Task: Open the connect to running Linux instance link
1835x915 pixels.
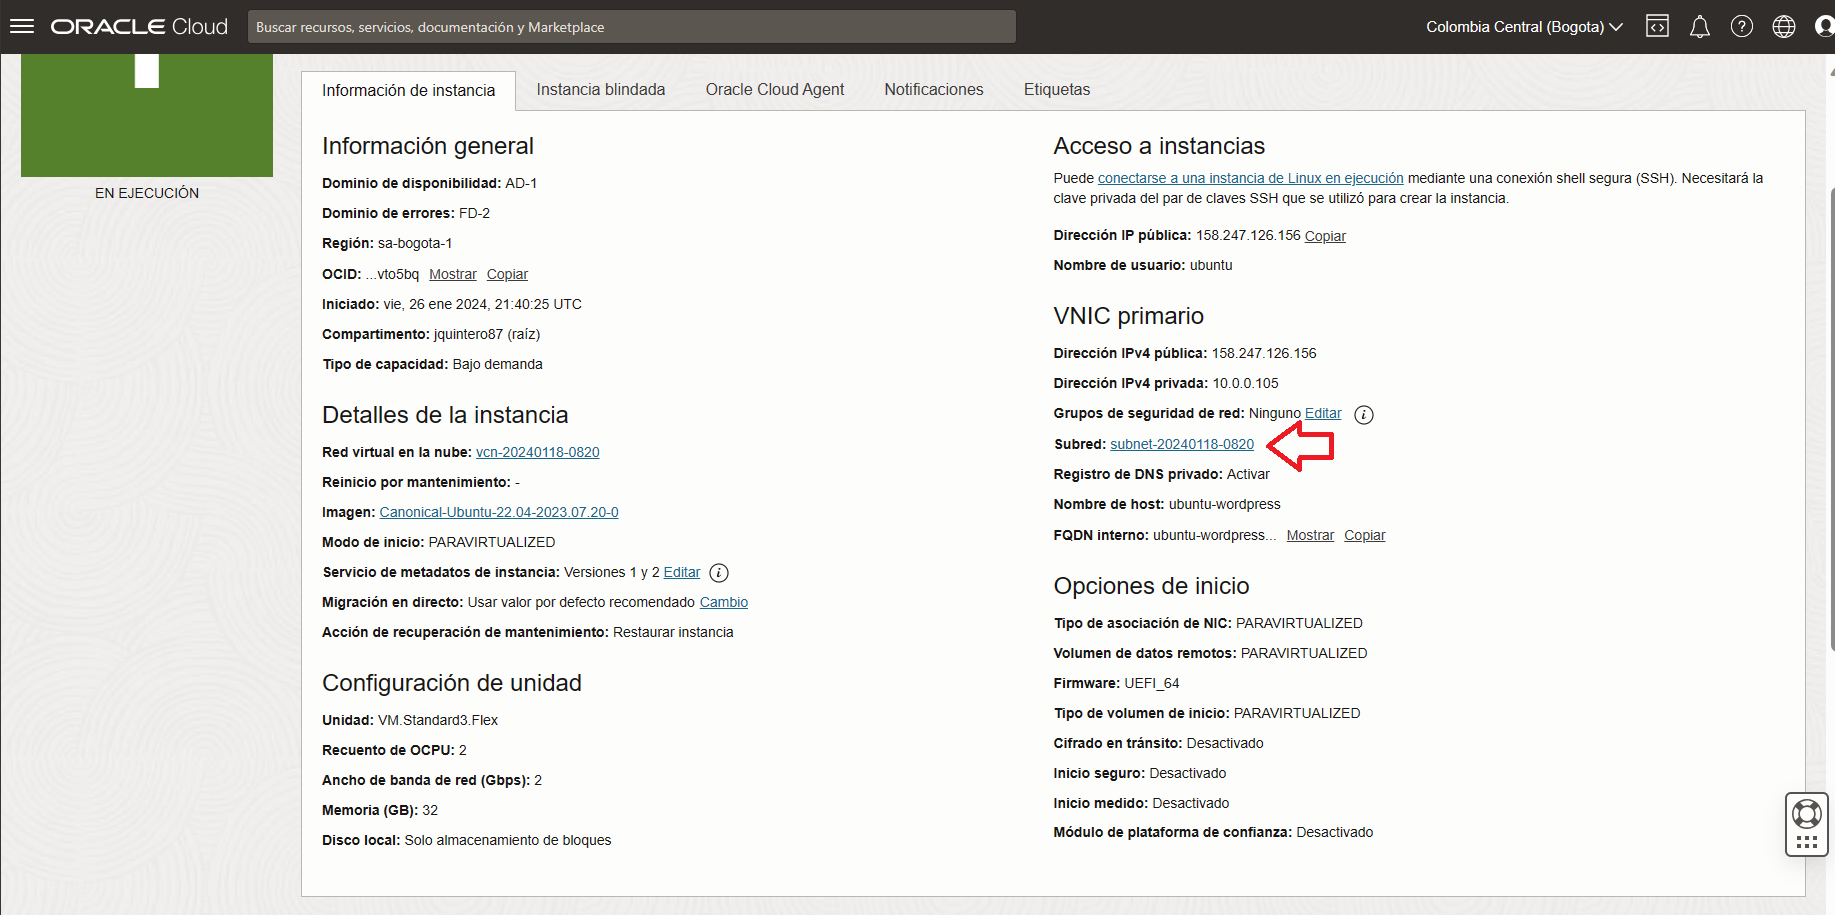Action: (x=1250, y=178)
